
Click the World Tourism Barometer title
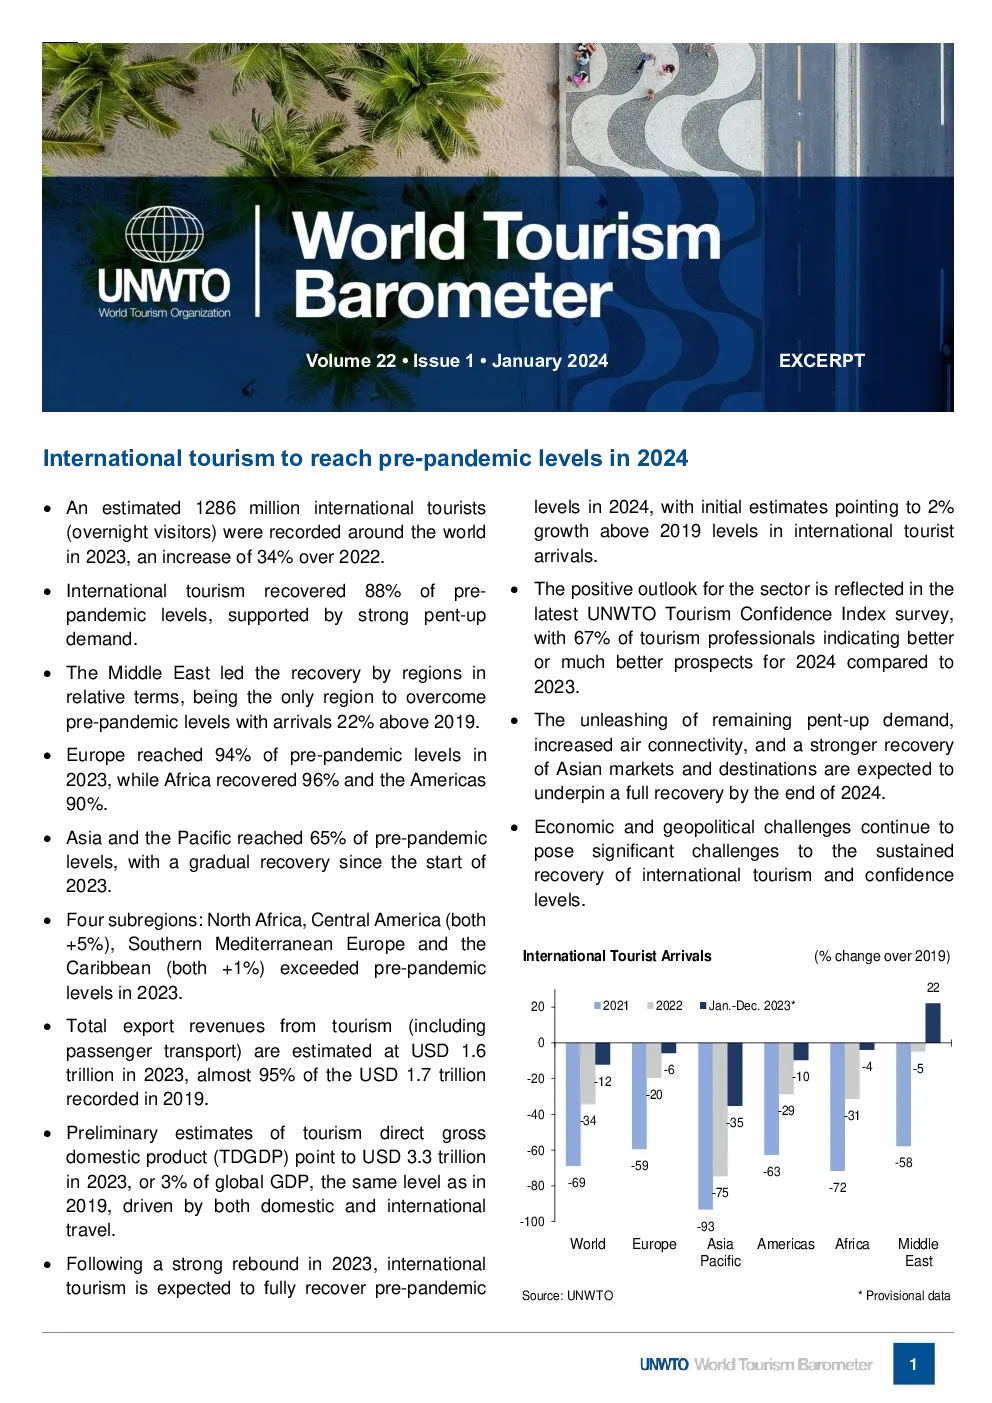point(506,265)
